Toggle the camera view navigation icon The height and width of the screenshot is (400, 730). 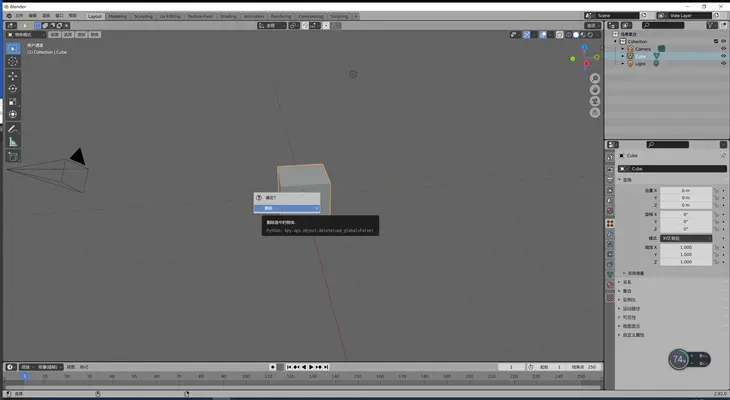coord(595,101)
